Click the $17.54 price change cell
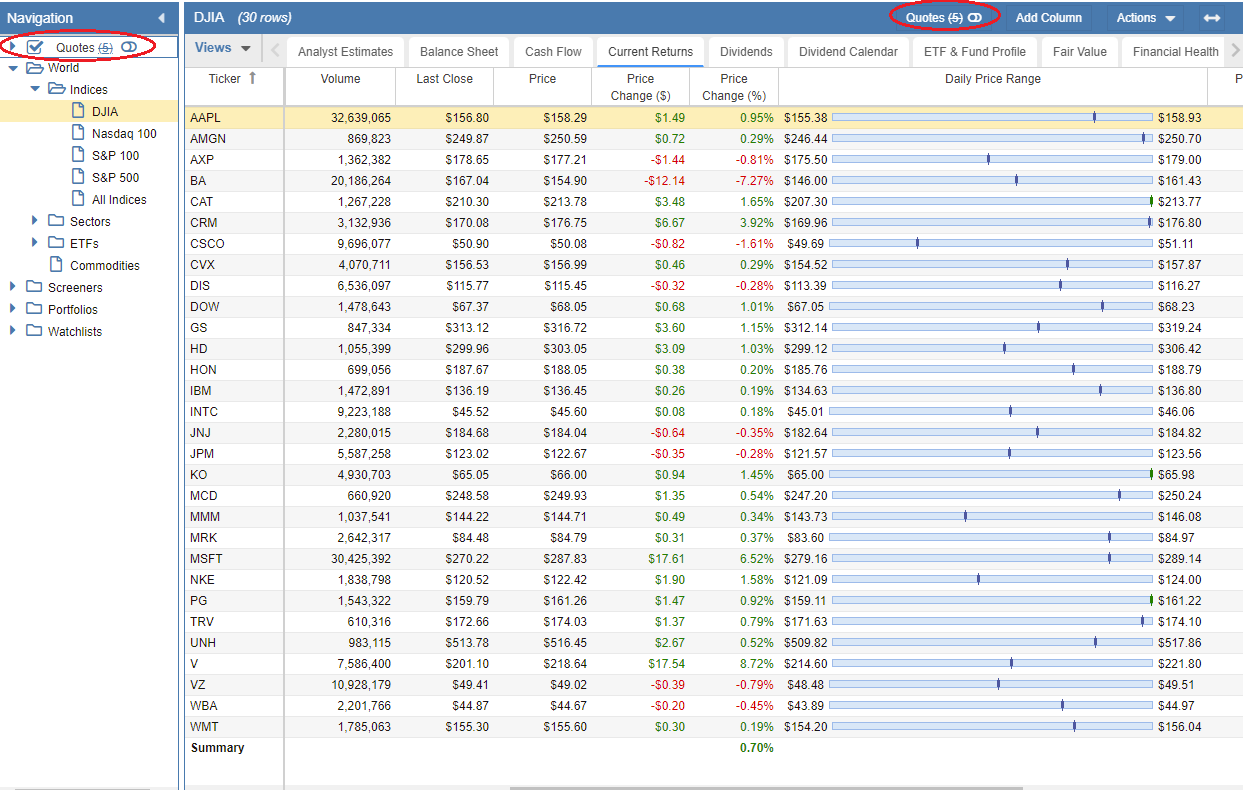Screen dimensions: 1243x790 [641, 663]
